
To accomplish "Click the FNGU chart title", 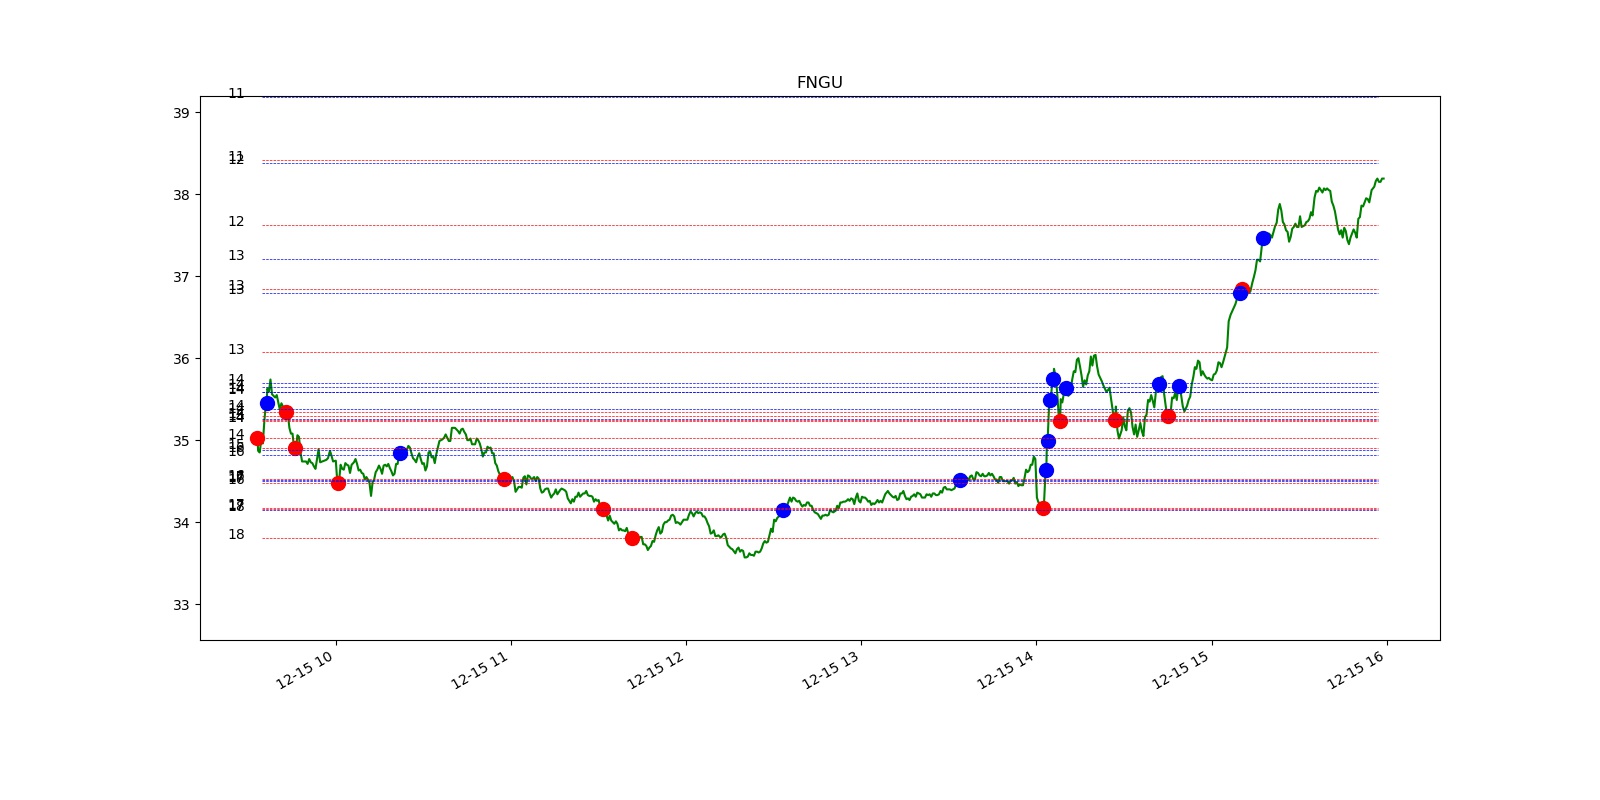I will click(819, 83).
